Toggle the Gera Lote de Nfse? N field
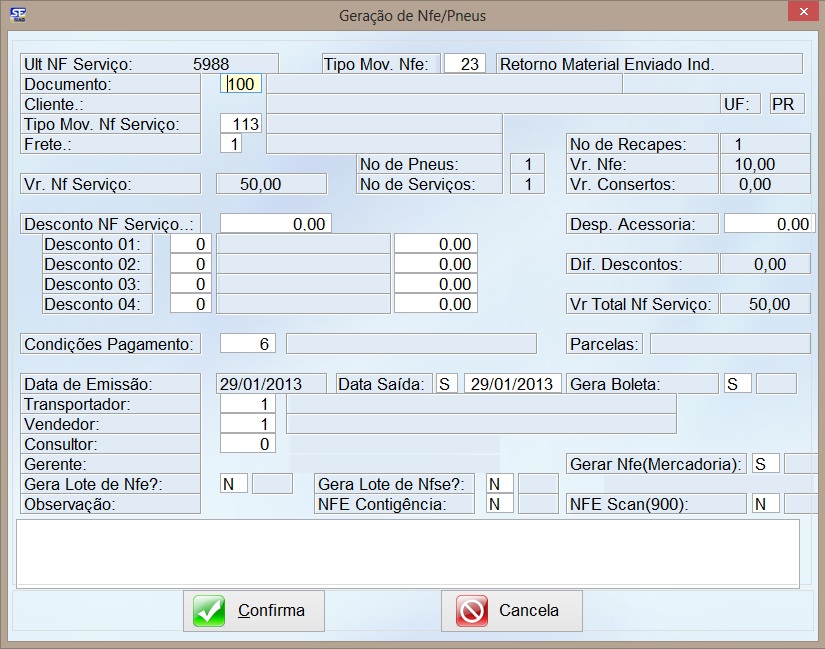Screen dimensions: 825x649 [499, 484]
